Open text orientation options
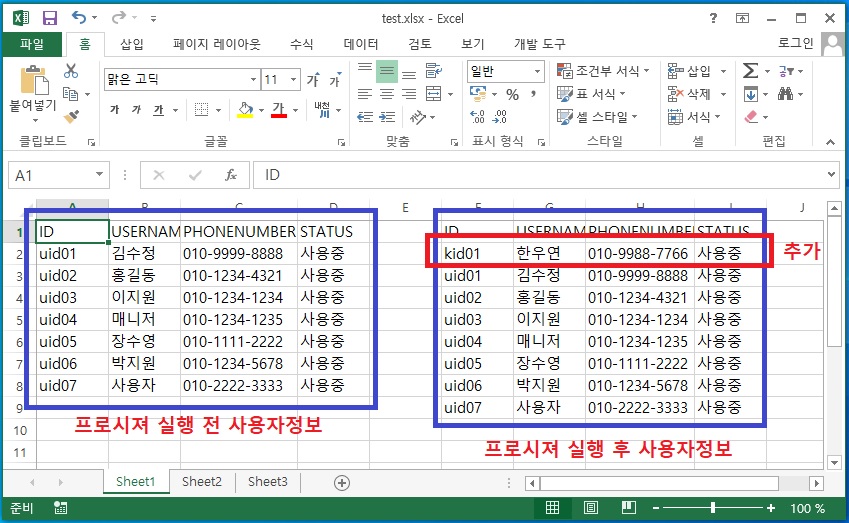Screen dimensions: 849x523 click(x=417, y=117)
